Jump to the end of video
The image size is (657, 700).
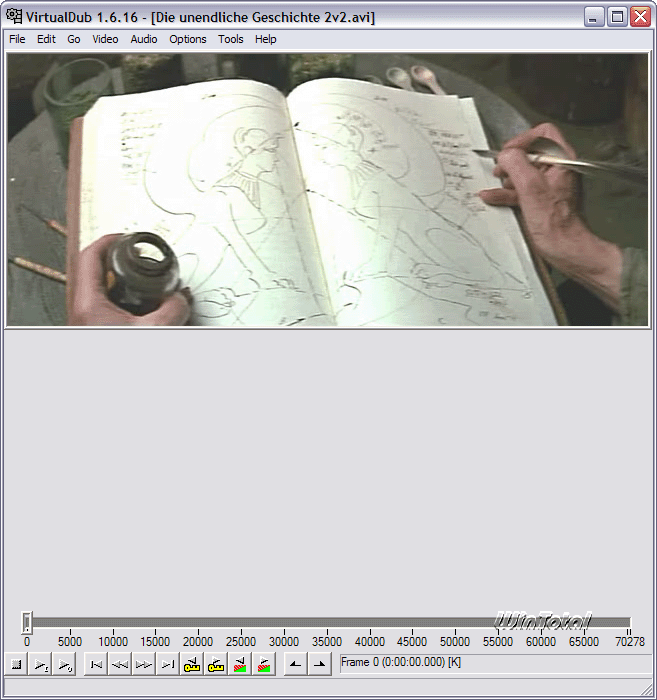[x=168, y=664]
